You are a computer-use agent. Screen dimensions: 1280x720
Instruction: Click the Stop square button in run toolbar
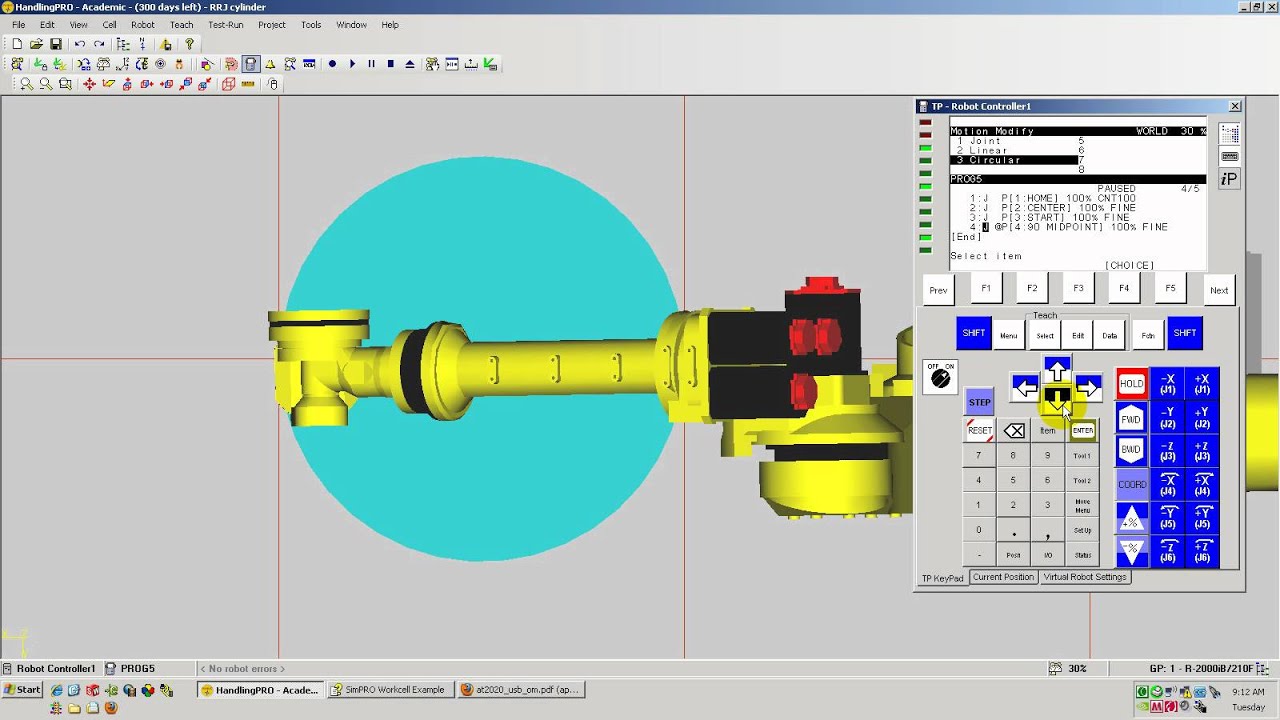pyautogui.click(x=390, y=64)
